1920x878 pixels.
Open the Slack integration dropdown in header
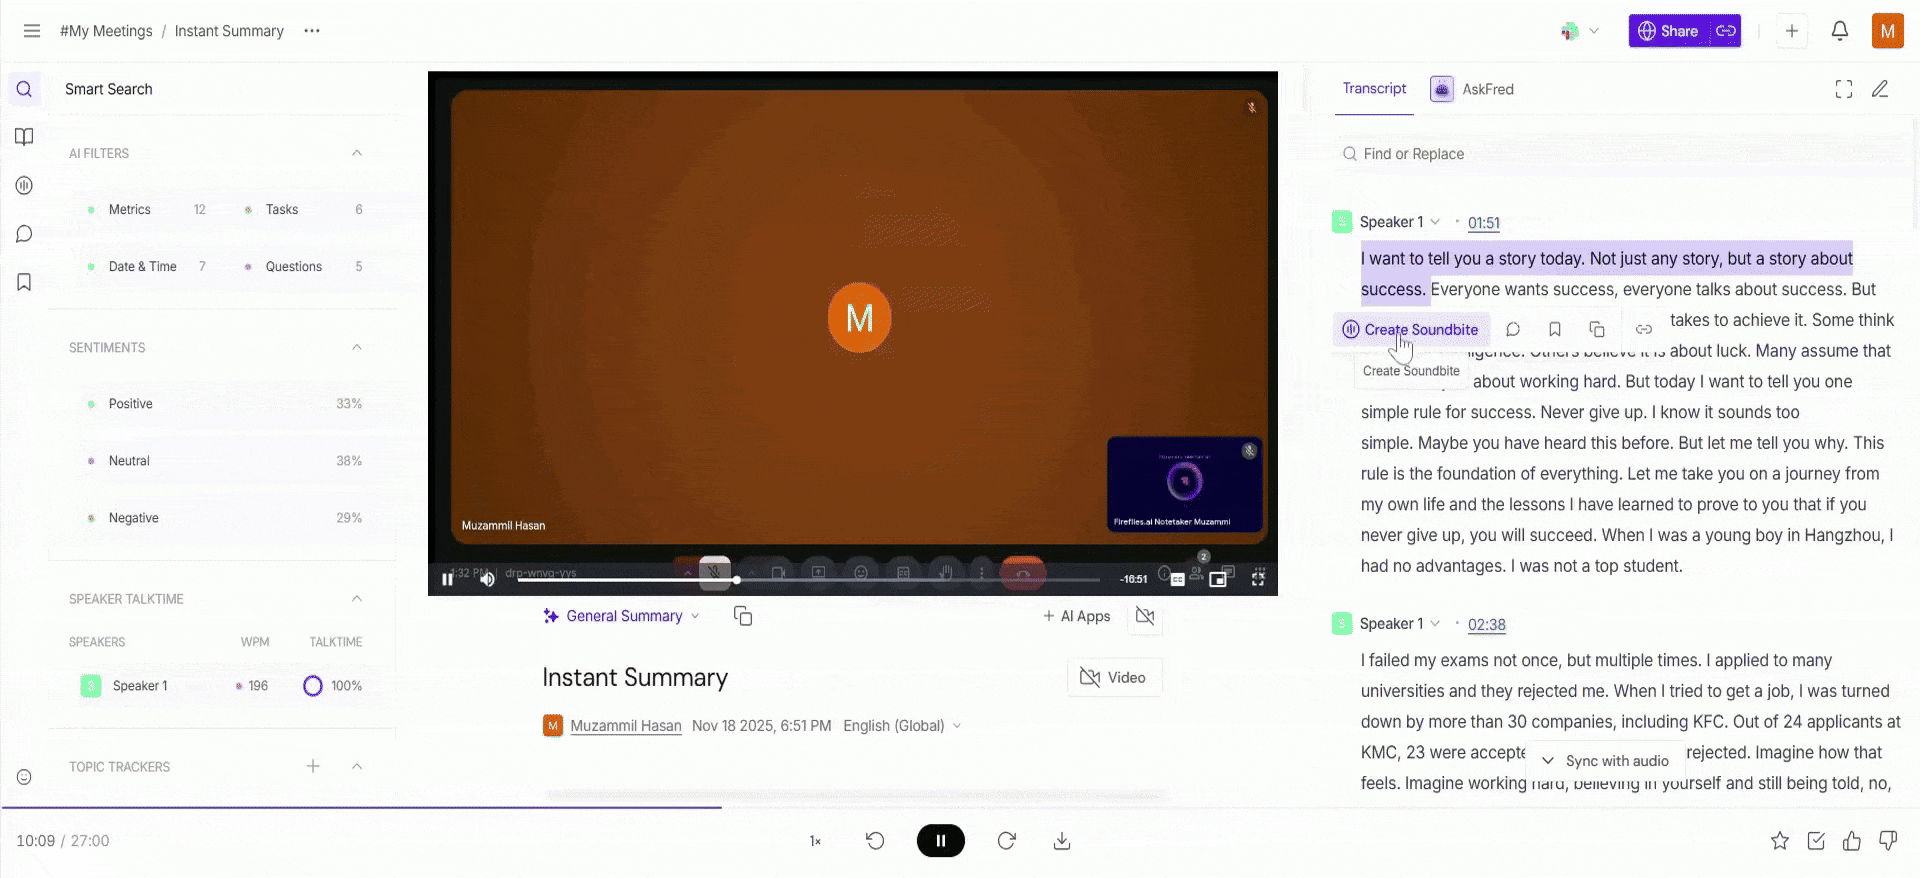[x=1580, y=31]
